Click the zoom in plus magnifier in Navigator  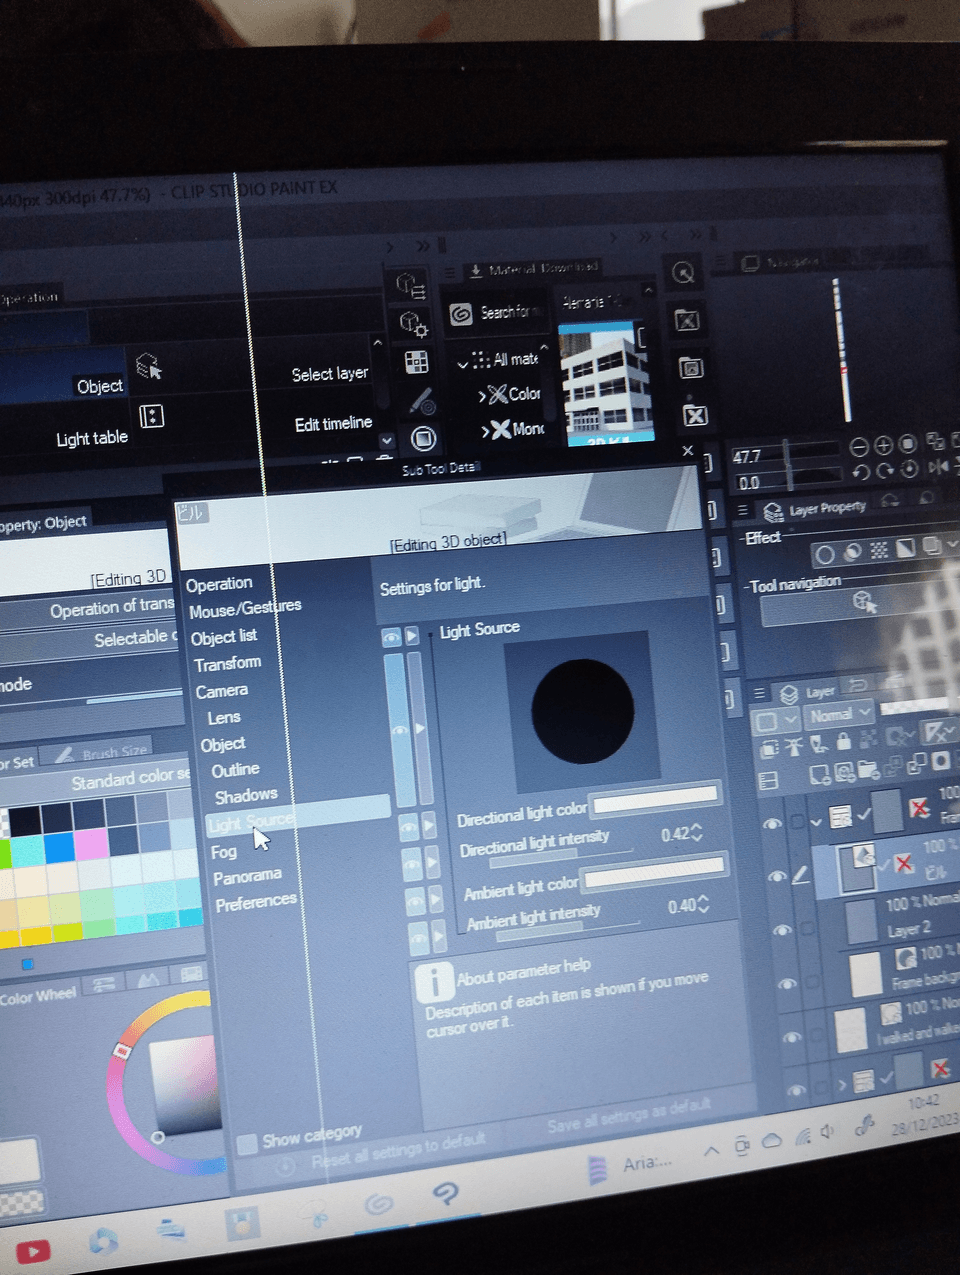pyautogui.click(x=884, y=445)
